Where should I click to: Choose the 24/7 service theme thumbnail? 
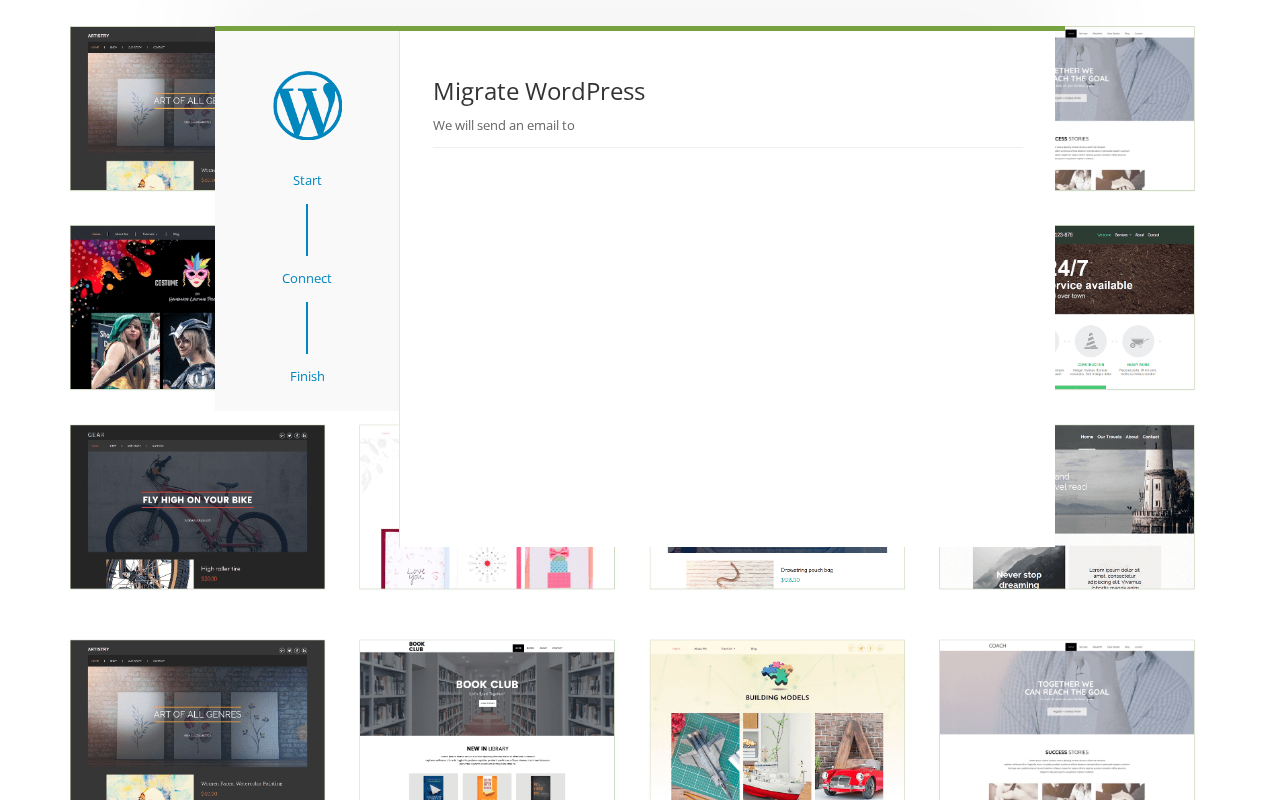pos(1125,307)
